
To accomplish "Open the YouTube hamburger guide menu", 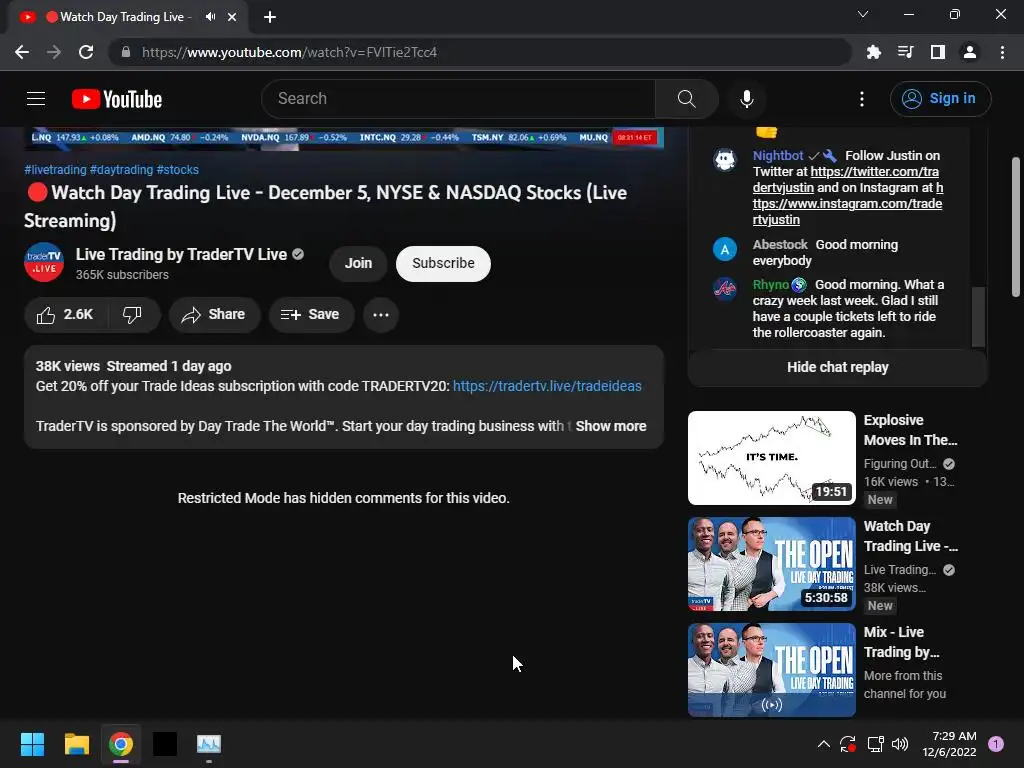I will pyautogui.click(x=36, y=99).
